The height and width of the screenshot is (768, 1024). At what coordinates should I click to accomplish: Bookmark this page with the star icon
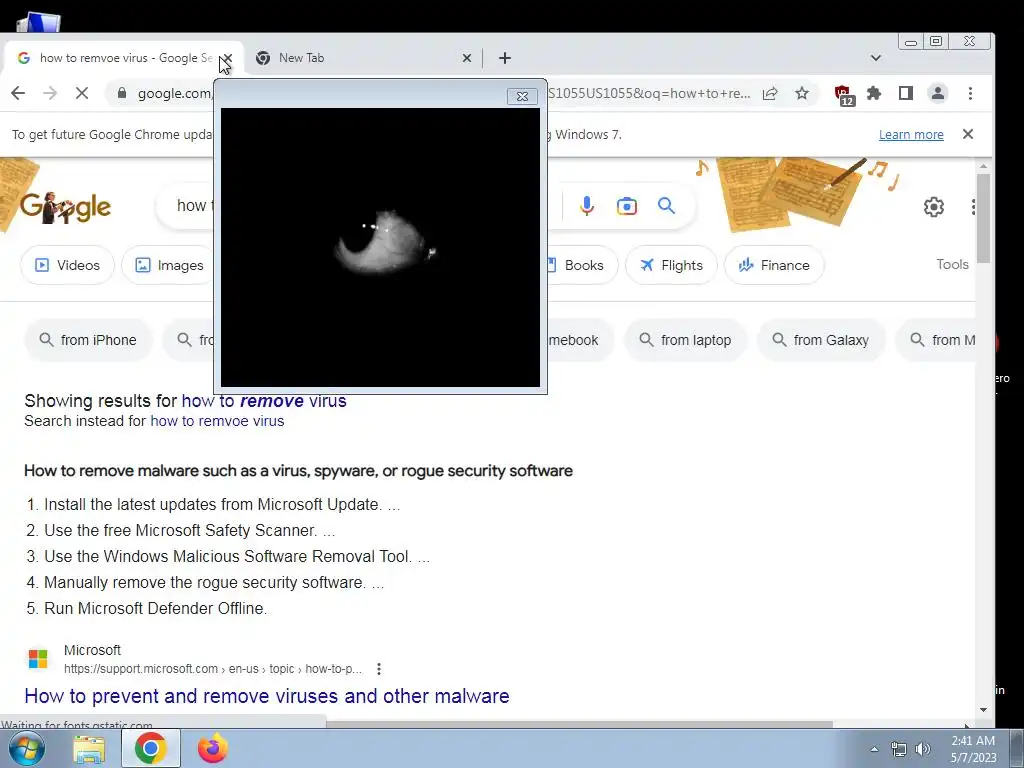[802, 93]
